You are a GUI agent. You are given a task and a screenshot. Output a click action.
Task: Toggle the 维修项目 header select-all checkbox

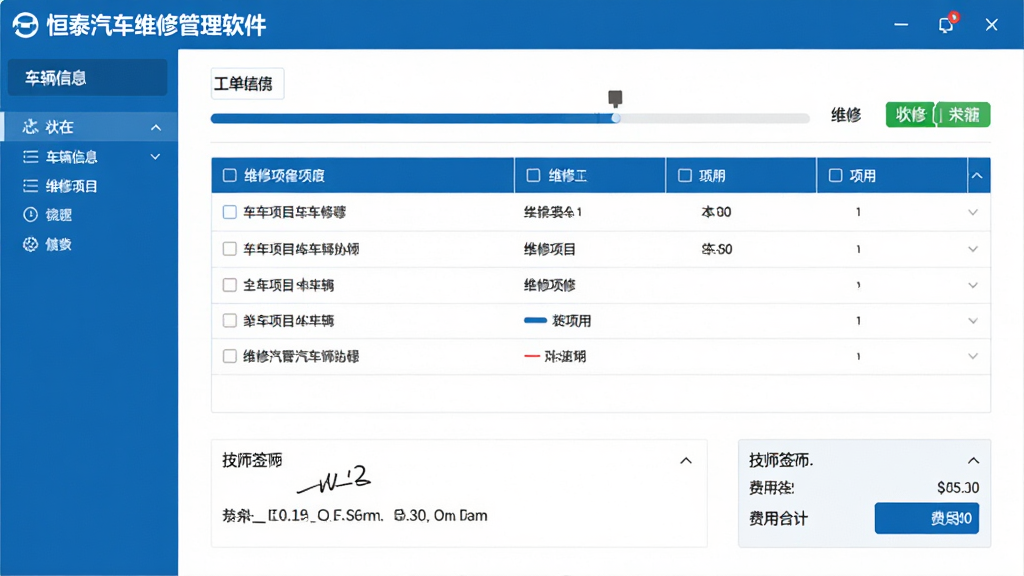click(230, 175)
